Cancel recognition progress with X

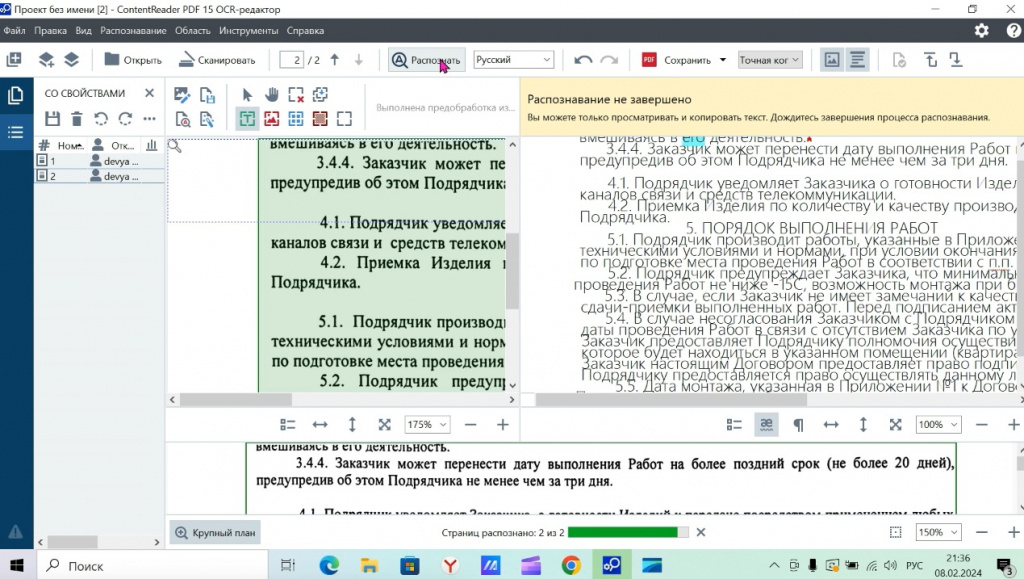coord(701,533)
